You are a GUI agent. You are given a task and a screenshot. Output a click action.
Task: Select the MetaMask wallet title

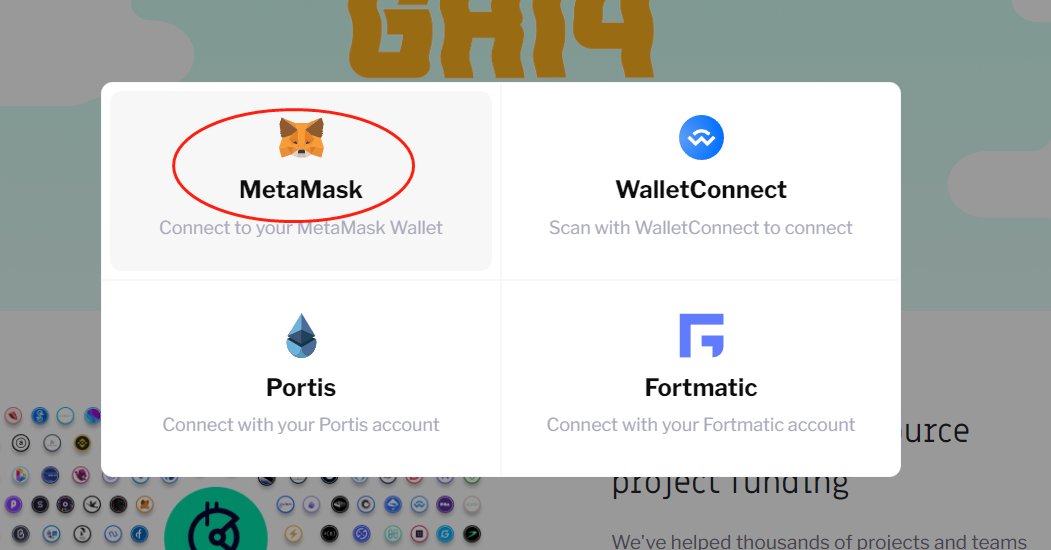(x=301, y=190)
